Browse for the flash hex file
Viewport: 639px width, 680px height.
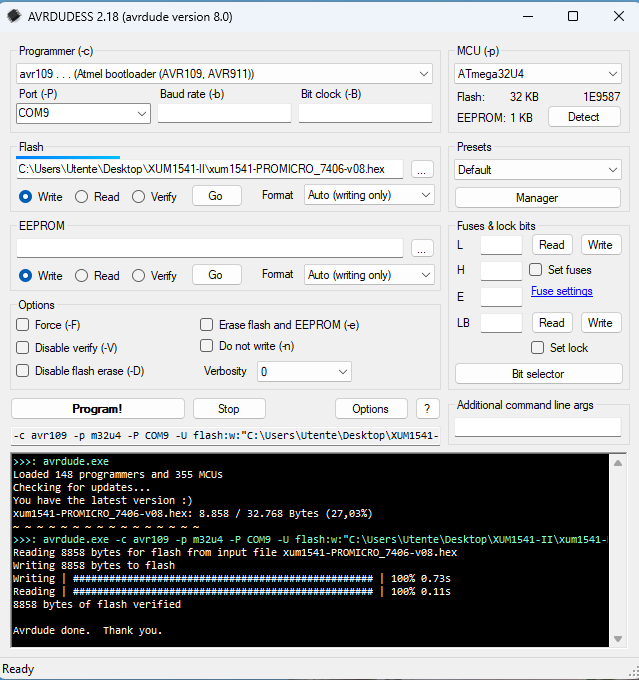(x=422, y=170)
